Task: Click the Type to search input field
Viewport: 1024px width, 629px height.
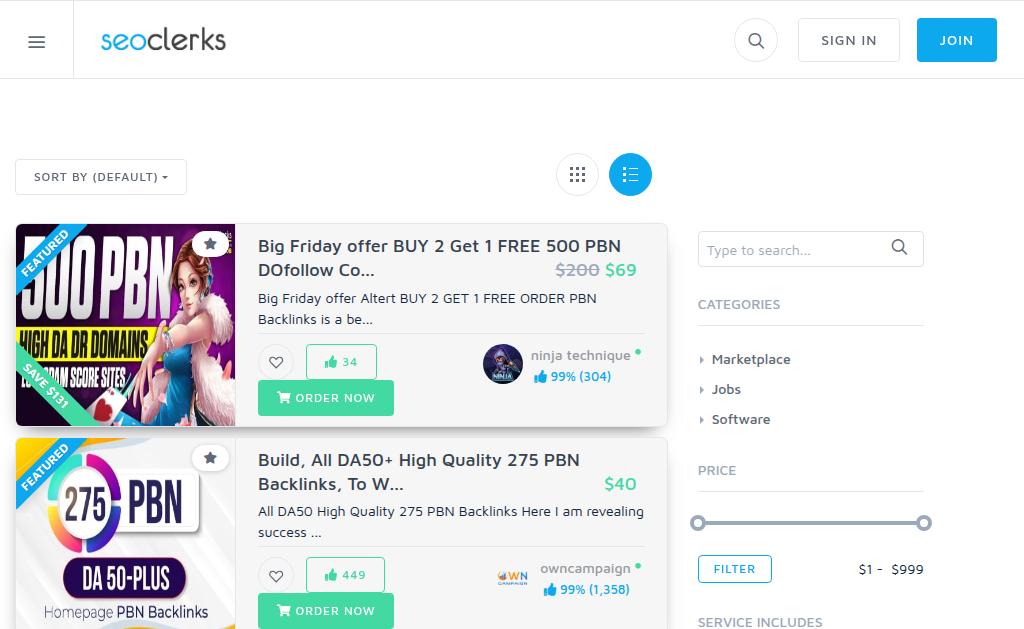Action: [795, 250]
